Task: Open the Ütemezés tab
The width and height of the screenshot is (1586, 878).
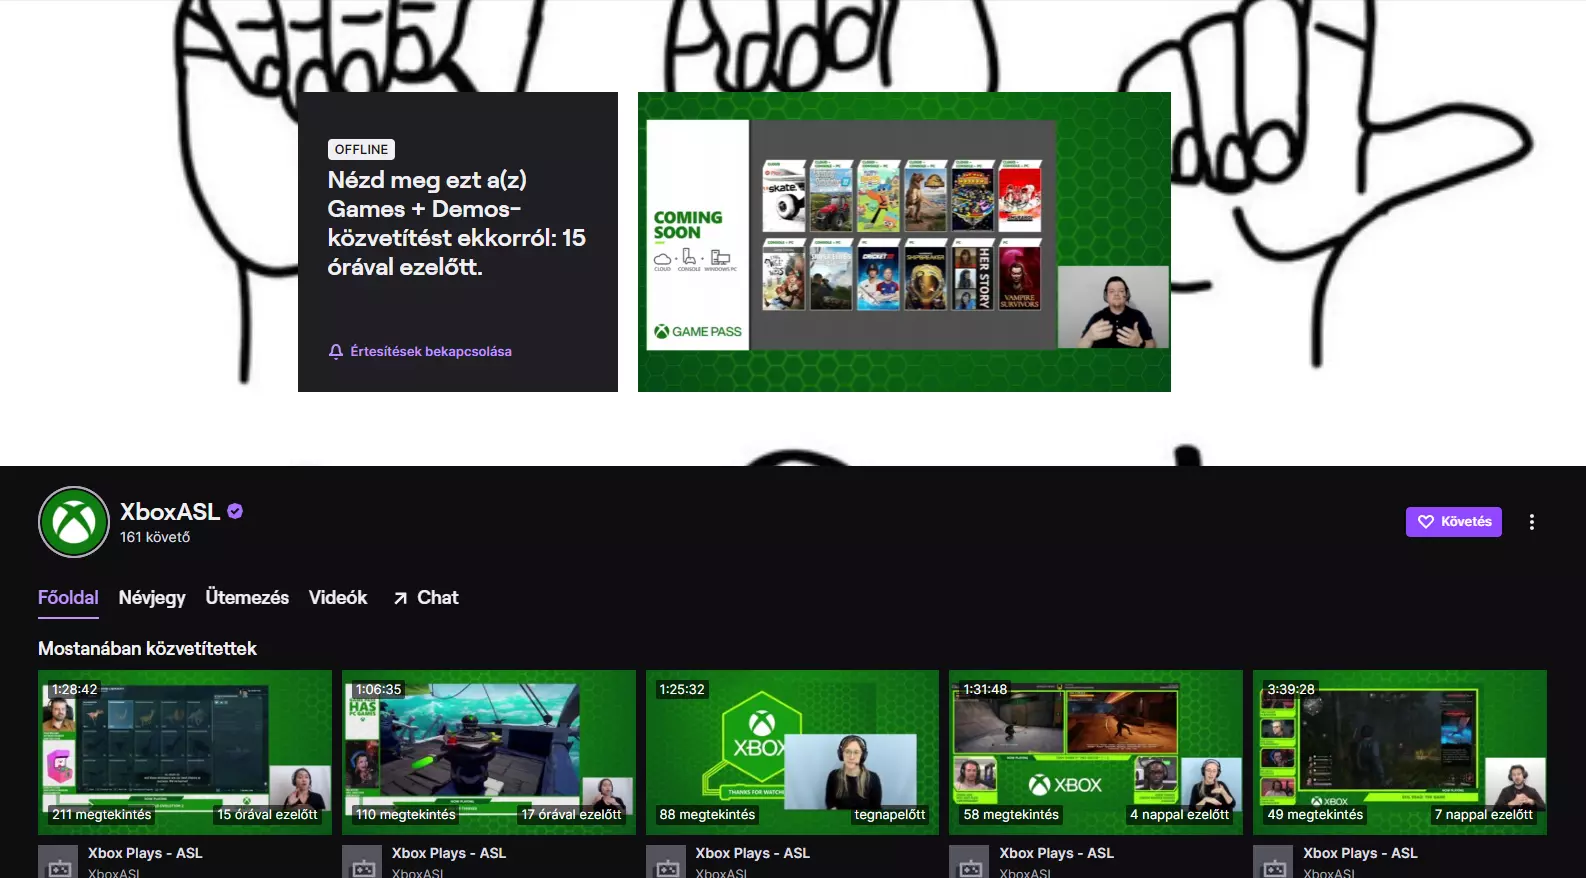Action: point(247,598)
